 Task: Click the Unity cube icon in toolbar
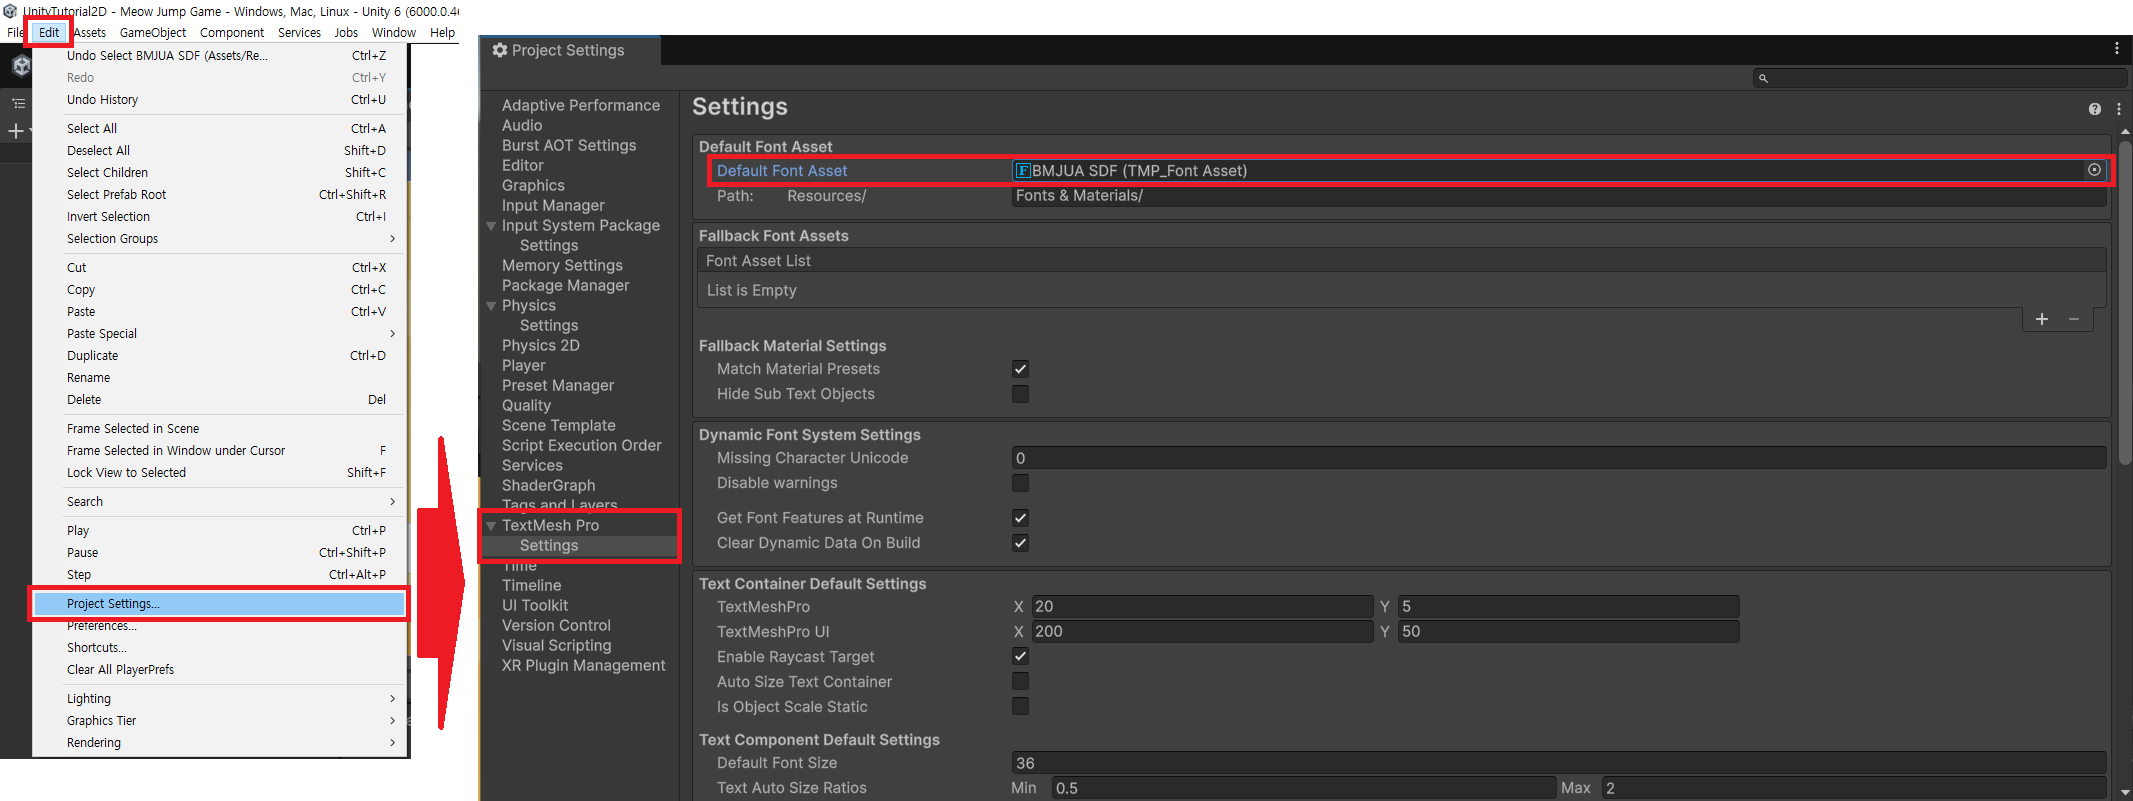(21, 66)
